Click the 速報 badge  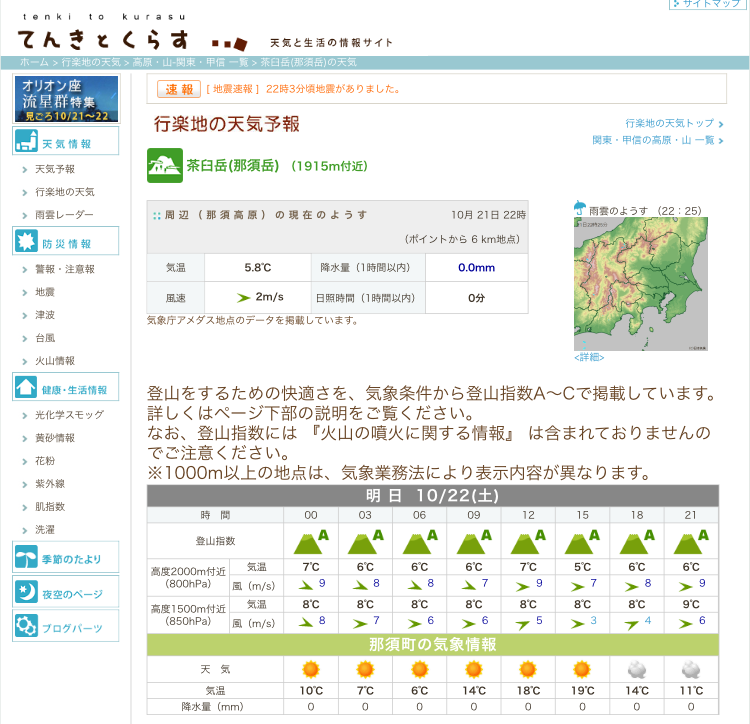[x=179, y=89]
